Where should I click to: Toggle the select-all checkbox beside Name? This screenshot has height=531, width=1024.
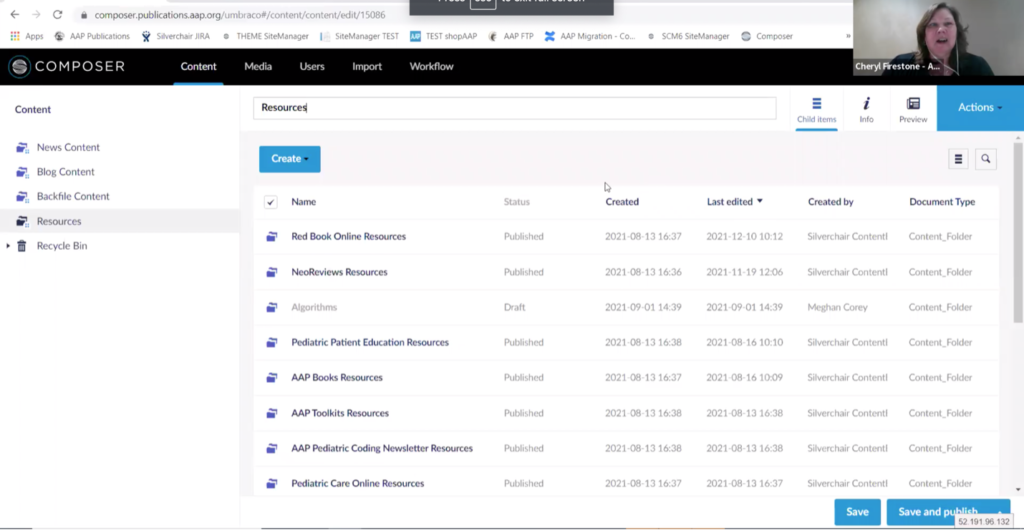click(270, 202)
